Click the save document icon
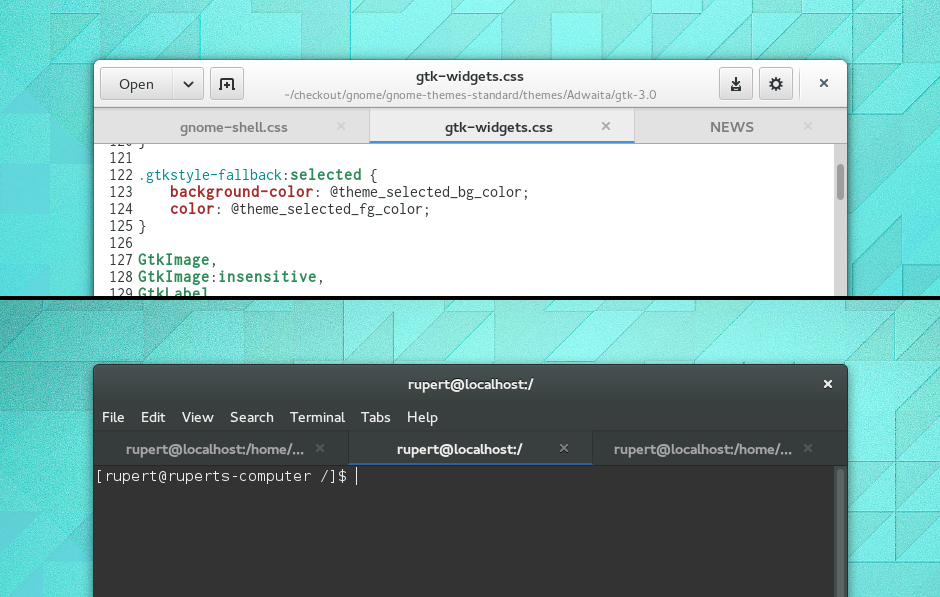 tap(736, 84)
